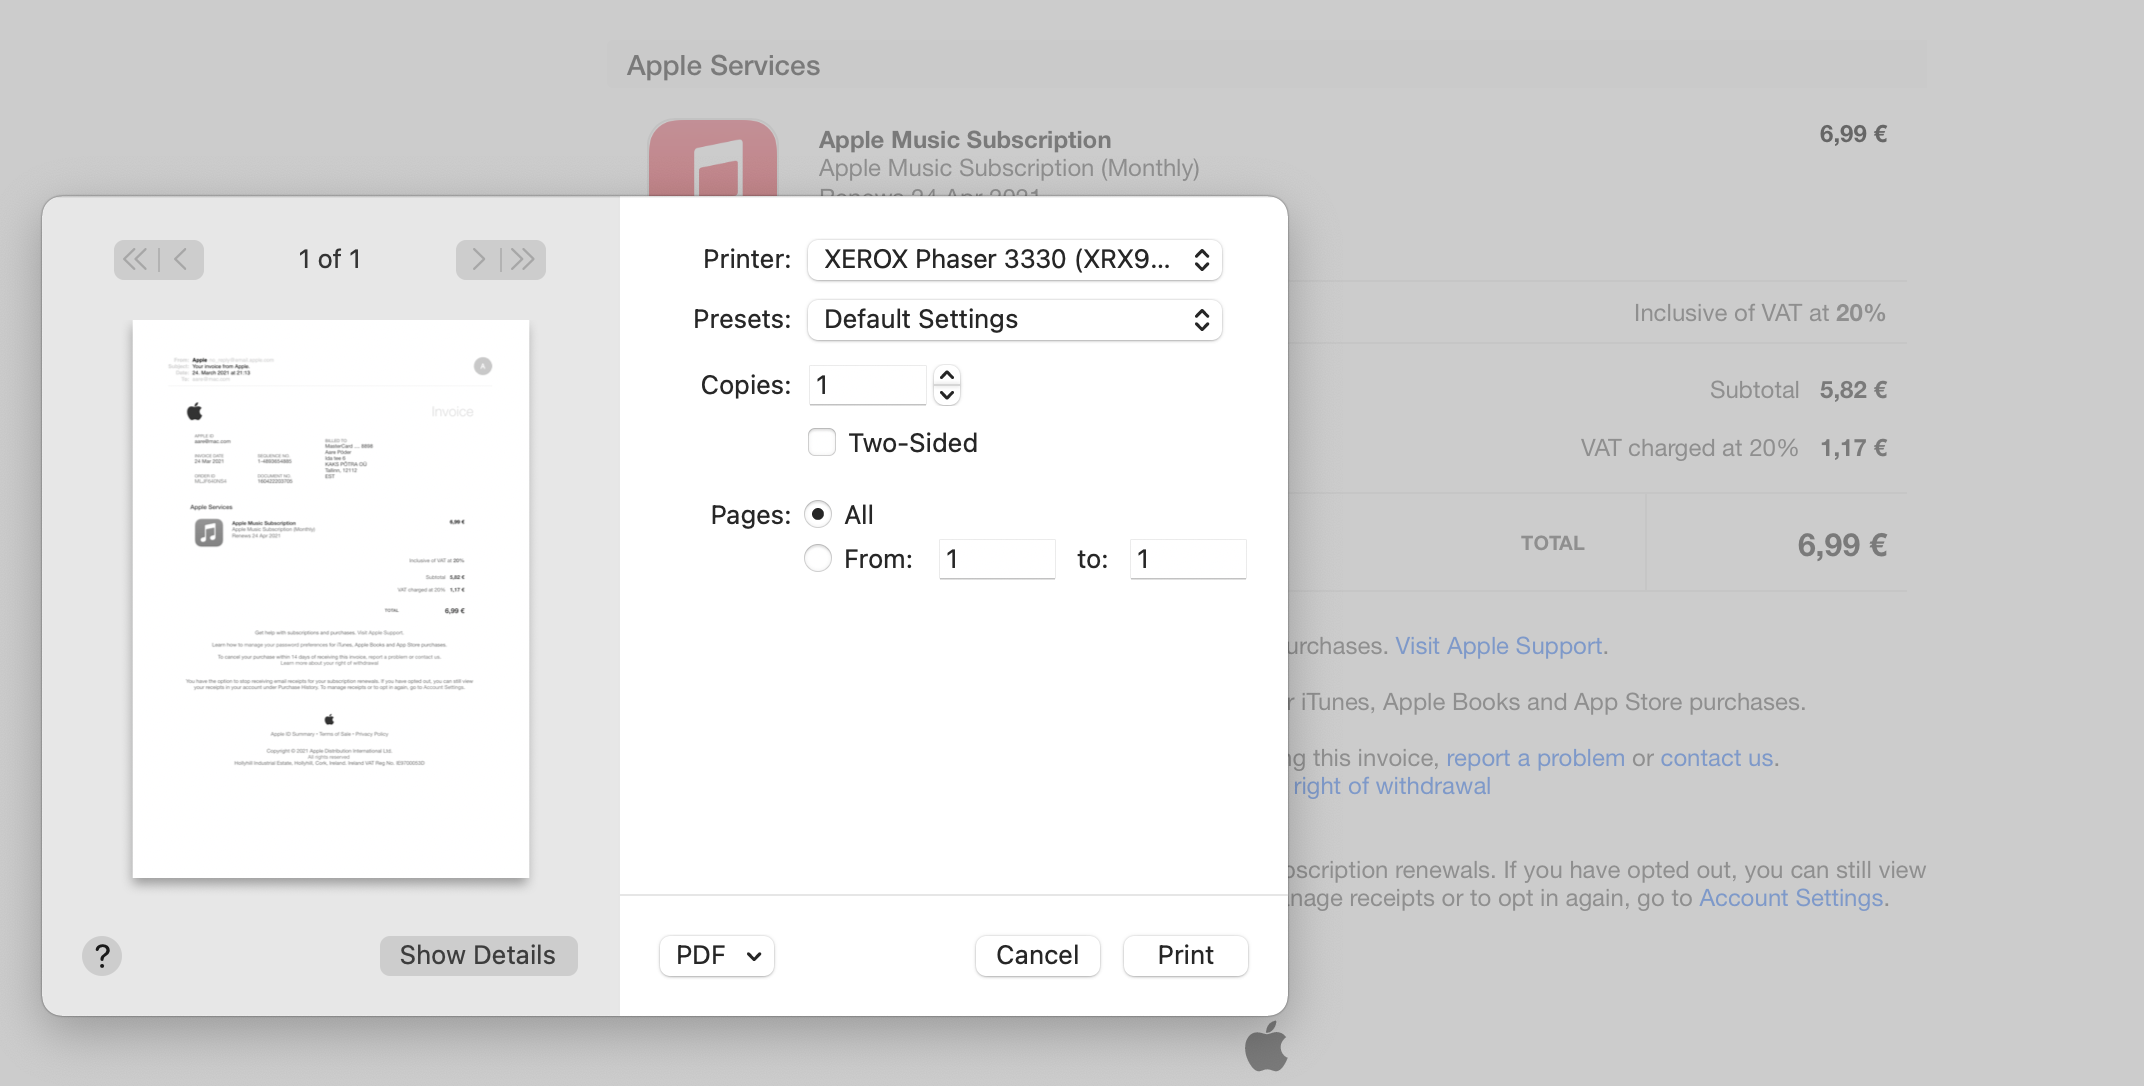
Task: Increase copies using the up stepper arrow
Action: point(947,374)
